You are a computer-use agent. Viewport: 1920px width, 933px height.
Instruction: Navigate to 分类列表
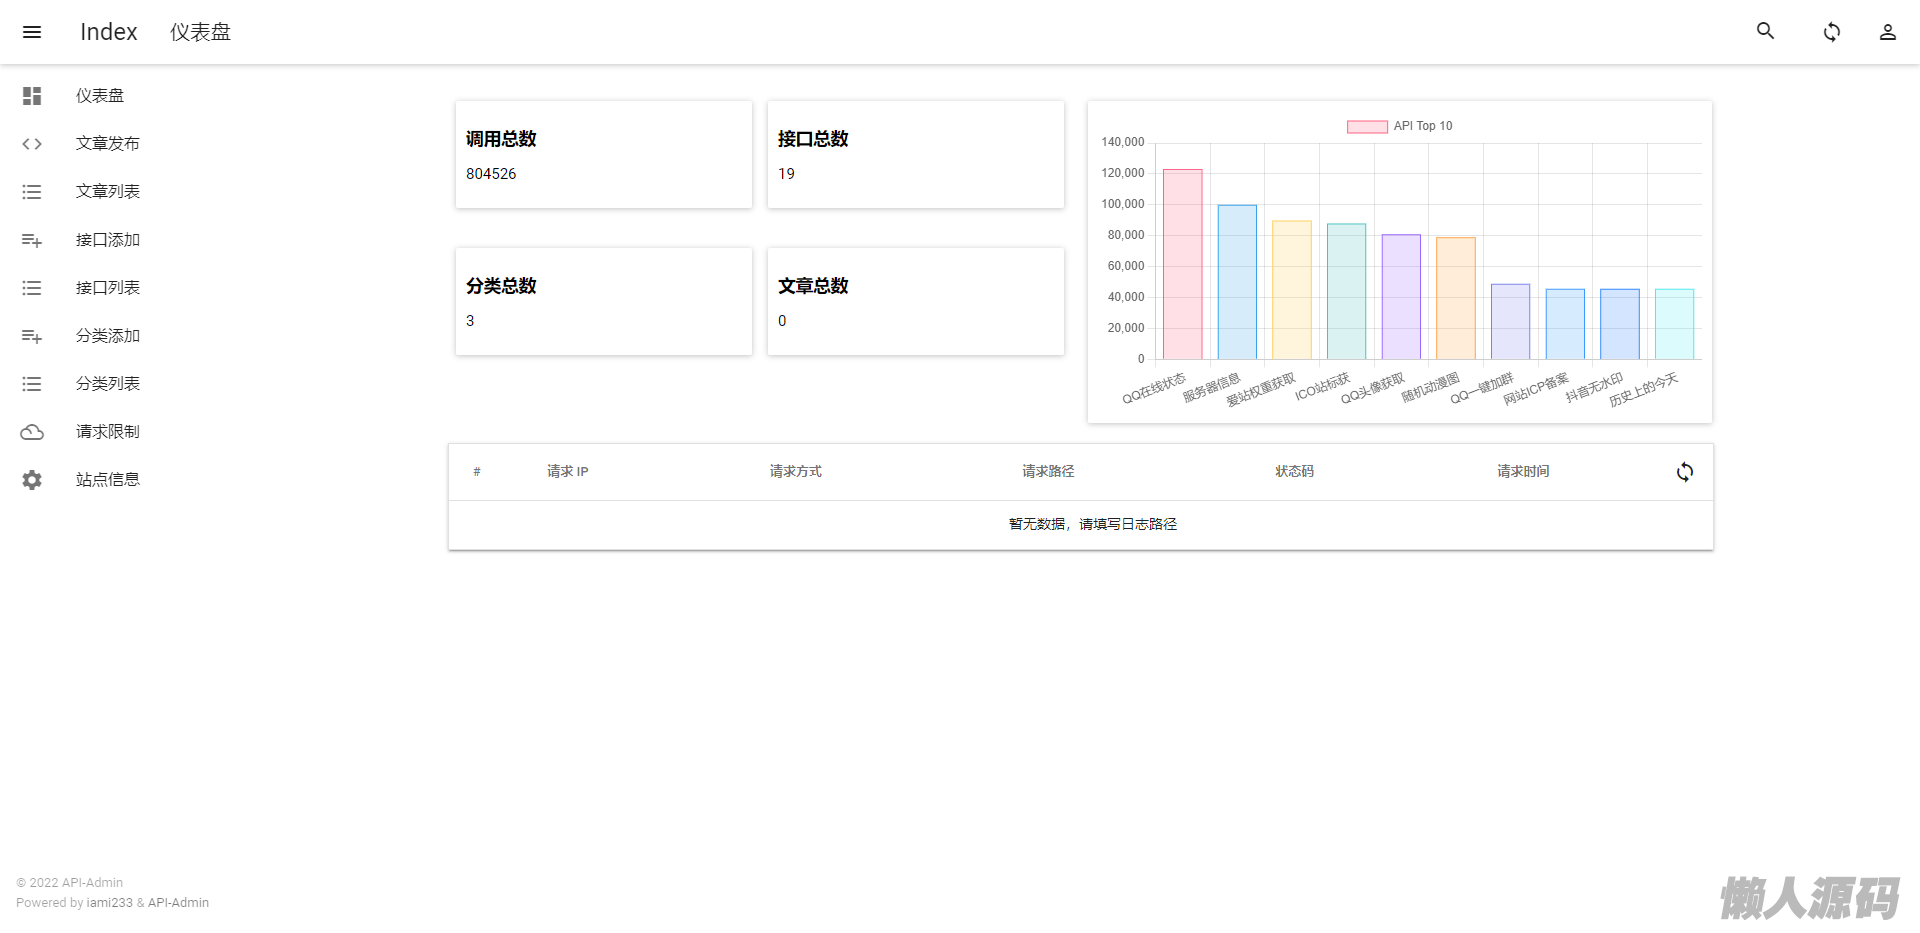(108, 384)
